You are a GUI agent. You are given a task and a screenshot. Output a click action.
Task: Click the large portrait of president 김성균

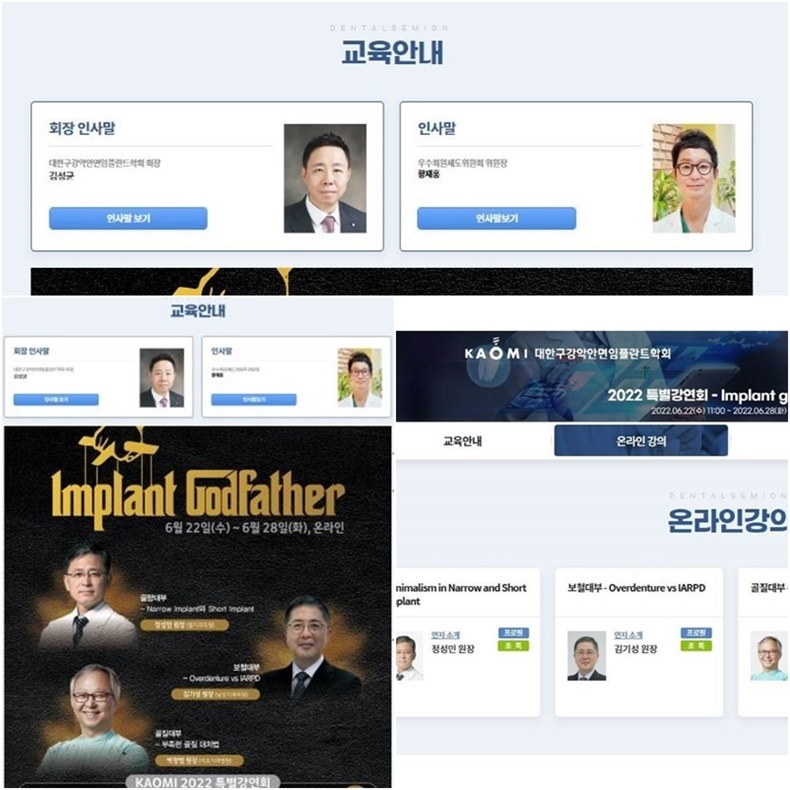(325, 178)
